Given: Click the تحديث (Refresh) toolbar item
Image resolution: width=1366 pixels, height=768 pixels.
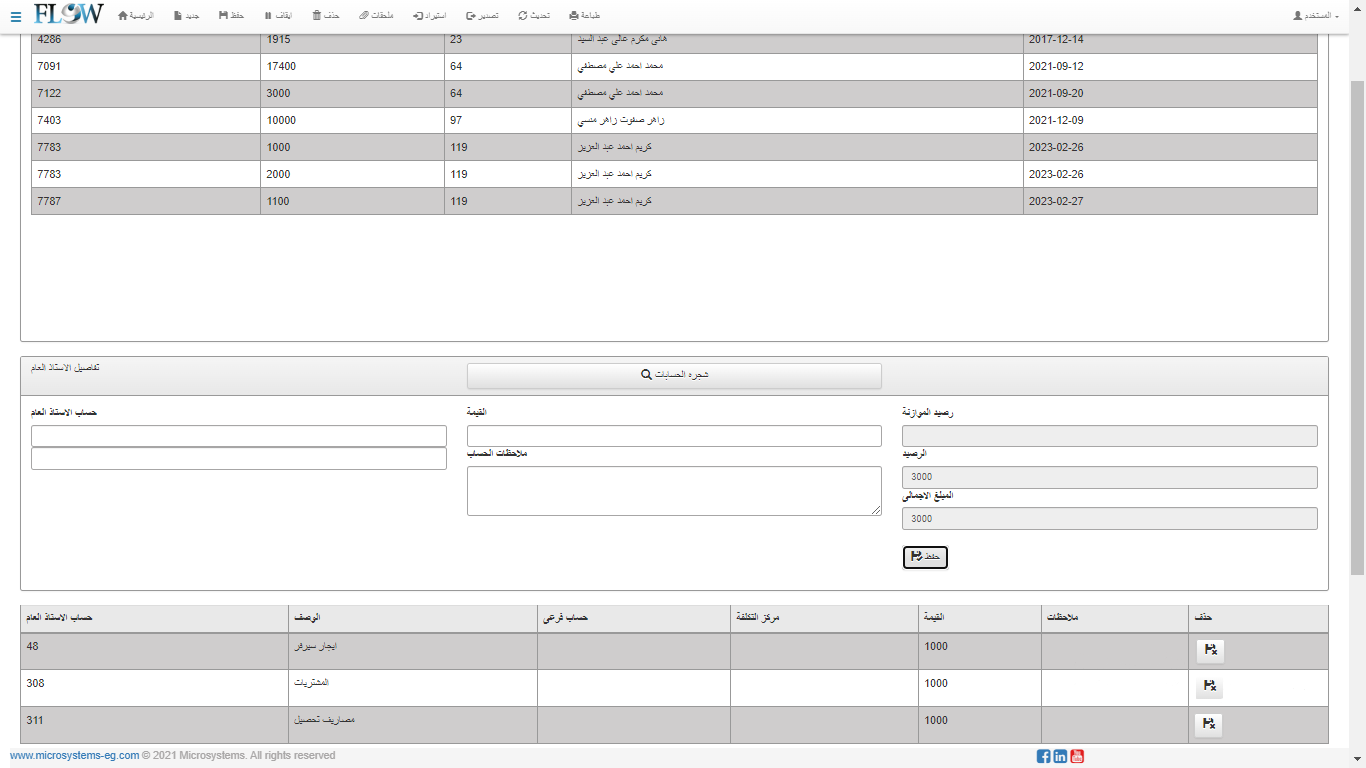Looking at the screenshot, I should click(534, 16).
